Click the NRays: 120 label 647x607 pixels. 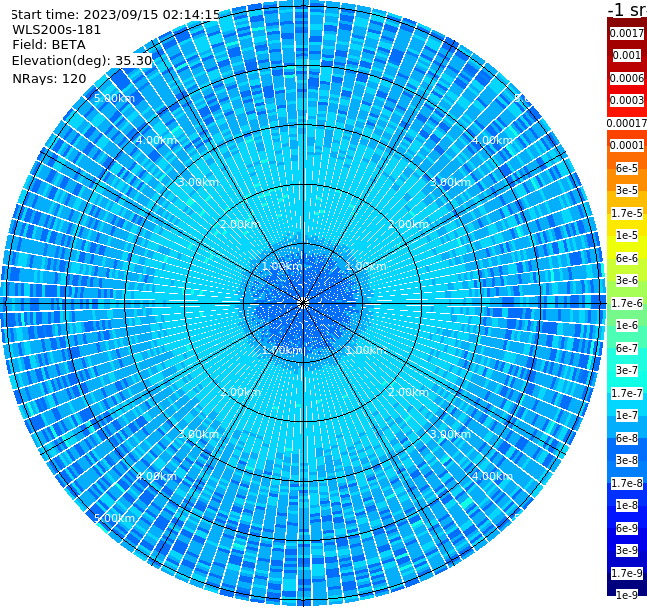coord(49,79)
